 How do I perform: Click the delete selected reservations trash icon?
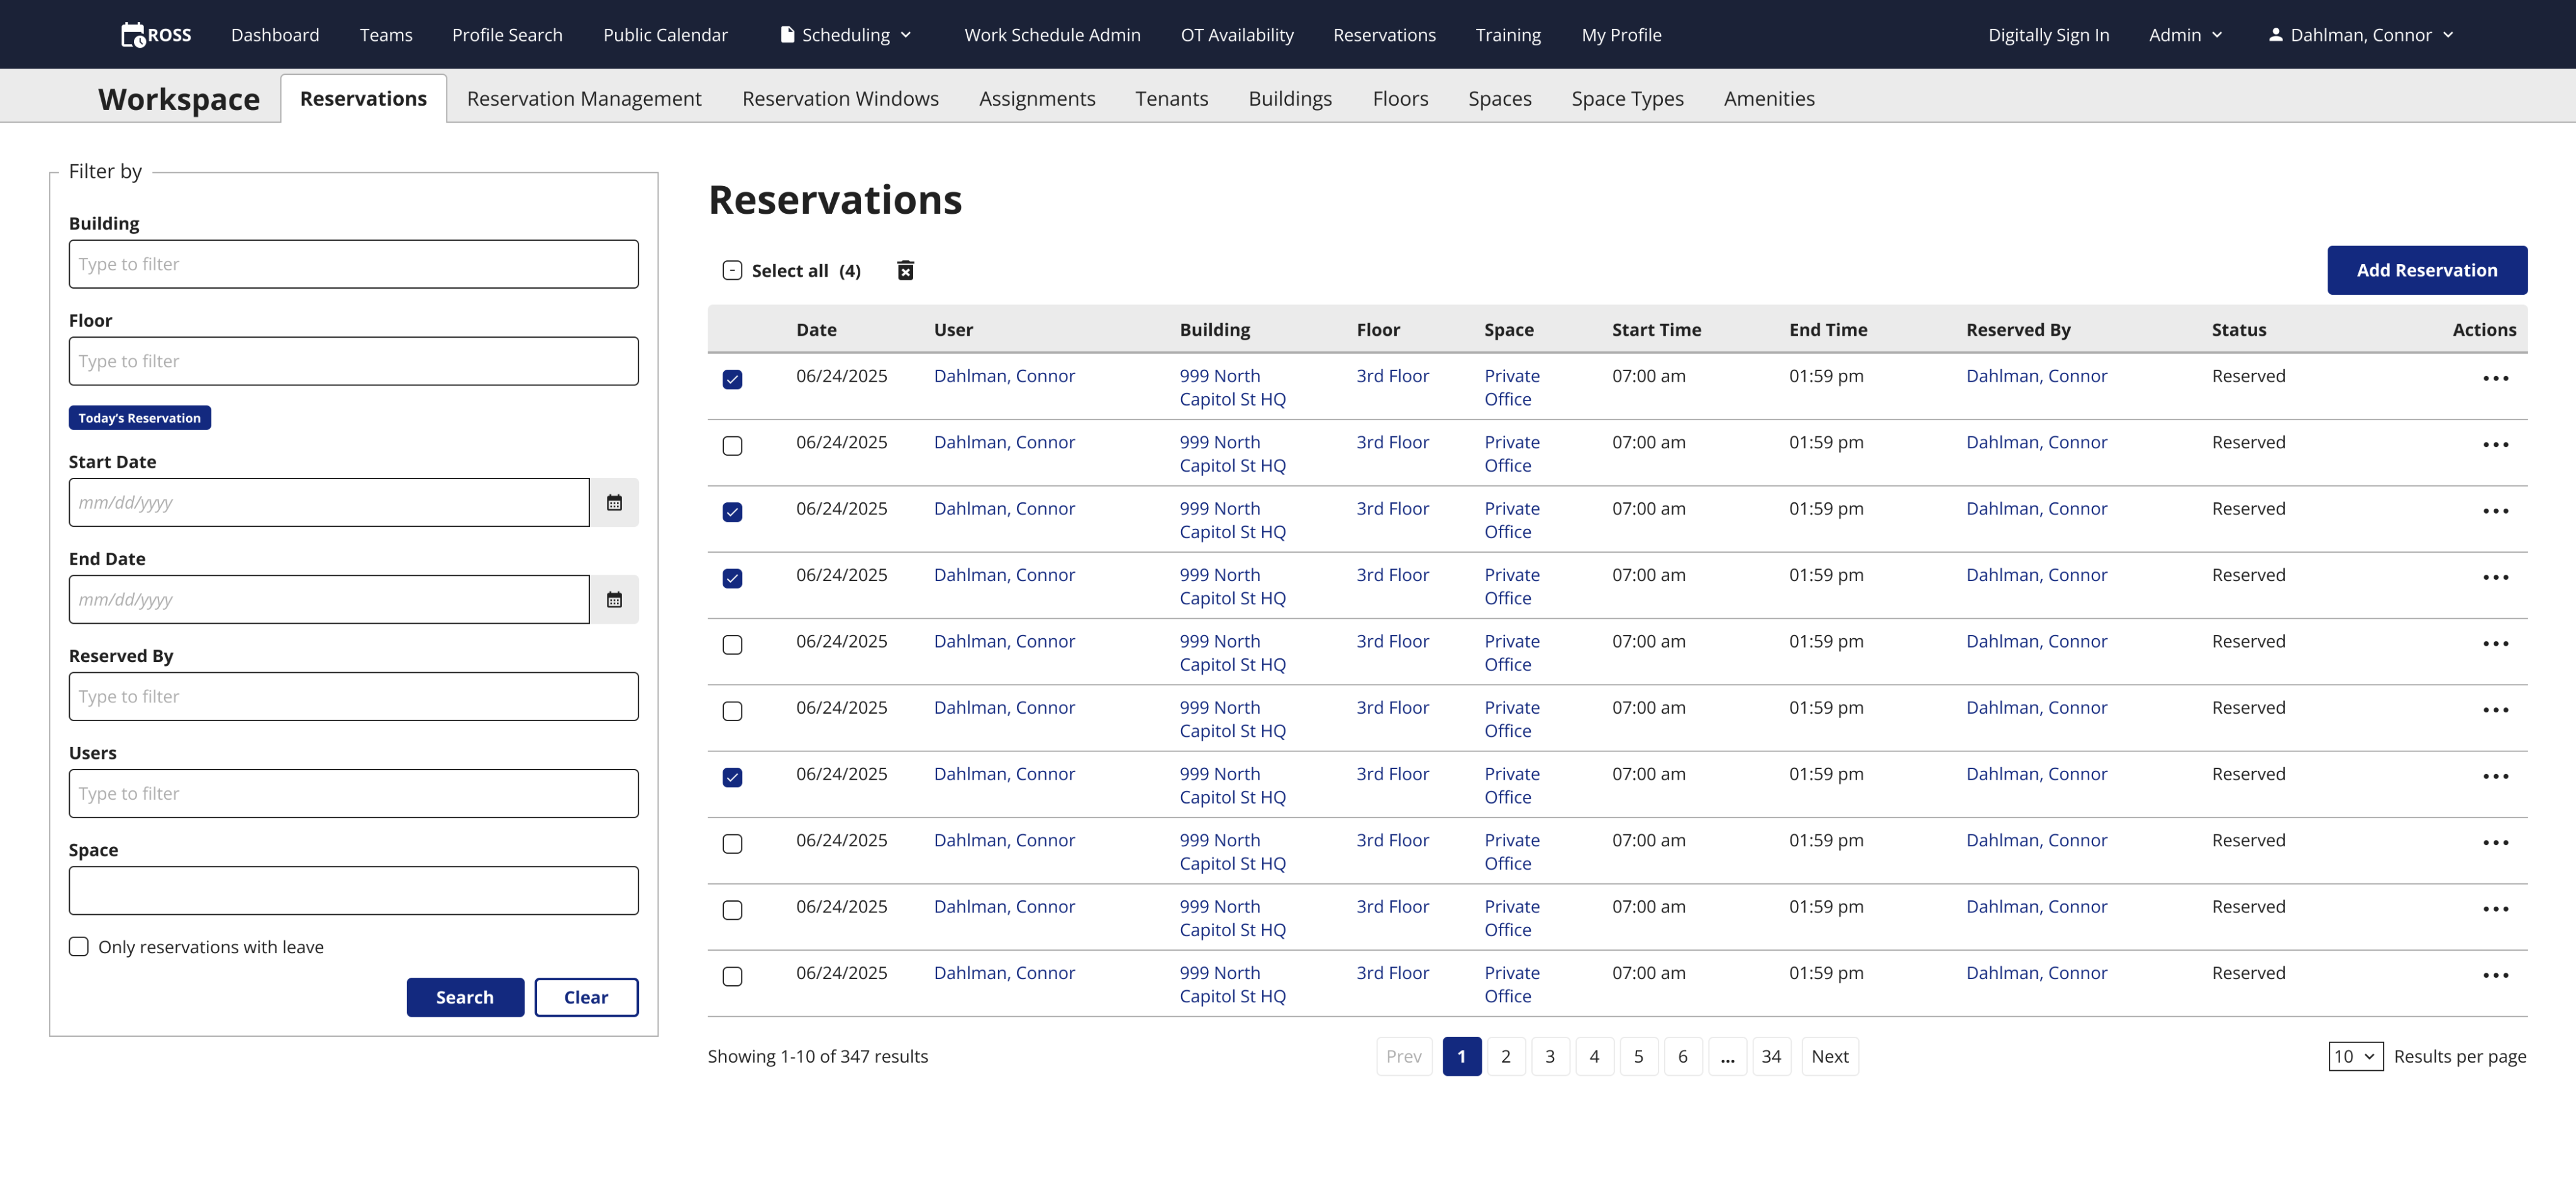click(905, 270)
